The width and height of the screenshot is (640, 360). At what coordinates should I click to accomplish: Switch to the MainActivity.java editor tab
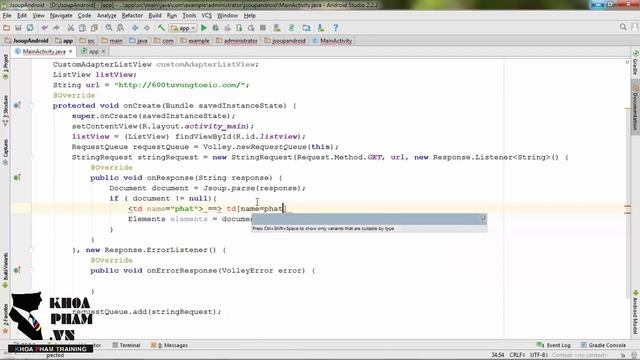click(44, 51)
